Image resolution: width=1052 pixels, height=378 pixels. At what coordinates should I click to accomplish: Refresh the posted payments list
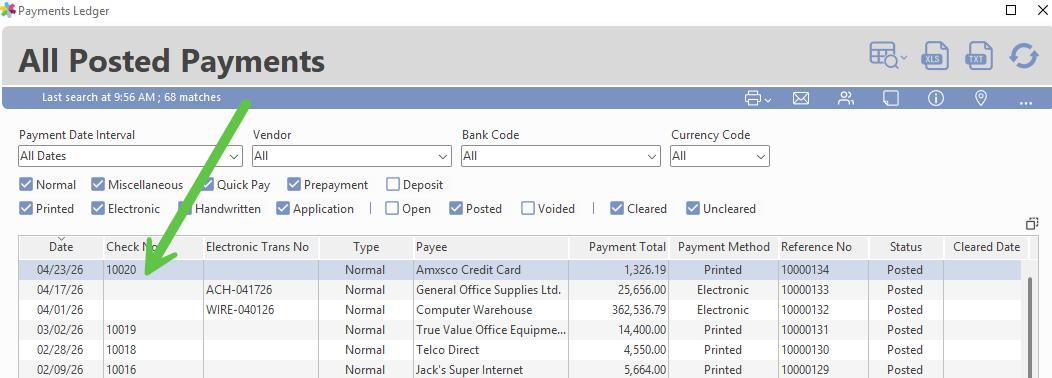(1024, 56)
